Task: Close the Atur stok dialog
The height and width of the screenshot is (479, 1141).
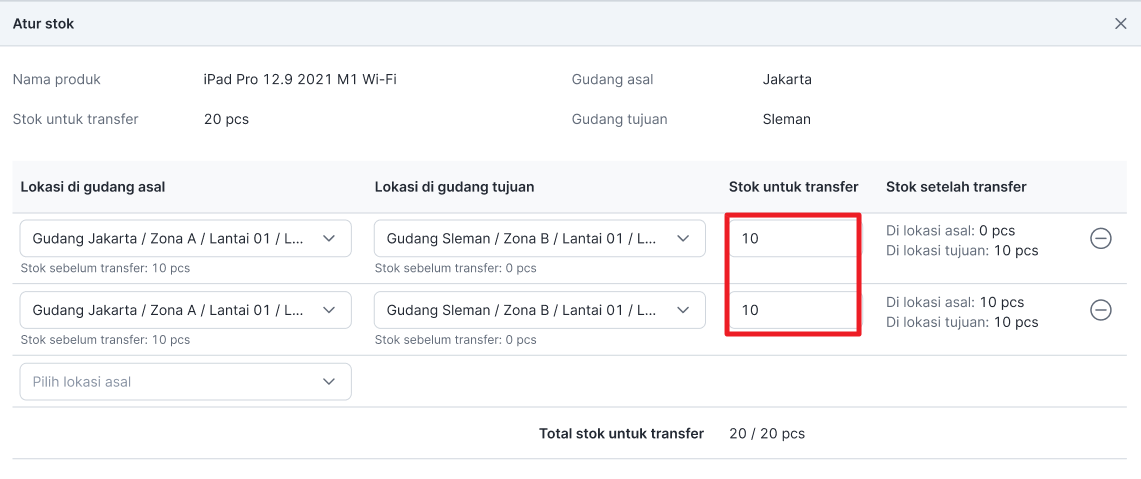Action: [1120, 24]
